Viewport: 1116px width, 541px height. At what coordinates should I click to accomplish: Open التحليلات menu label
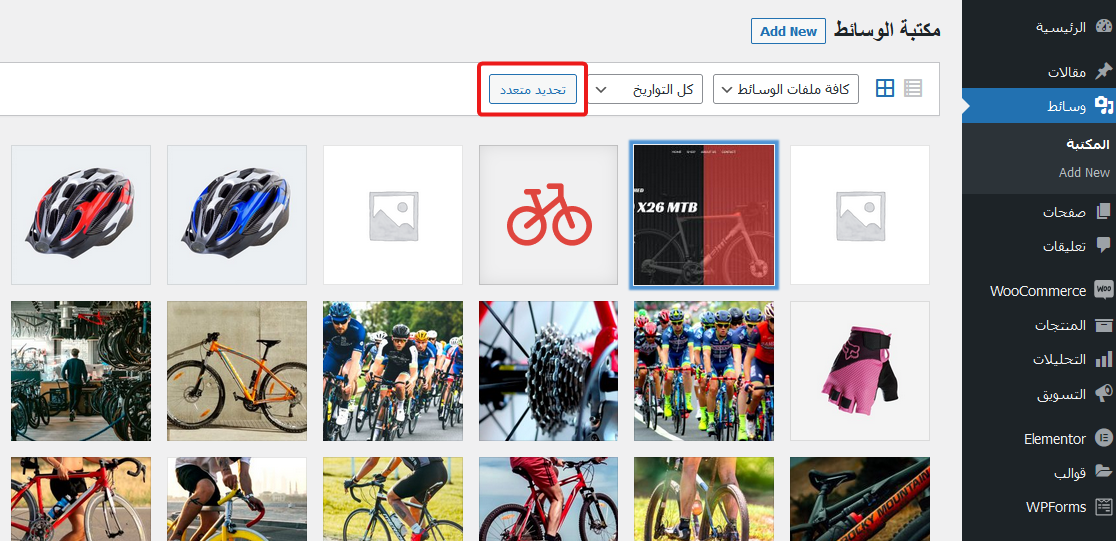[1060, 359]
